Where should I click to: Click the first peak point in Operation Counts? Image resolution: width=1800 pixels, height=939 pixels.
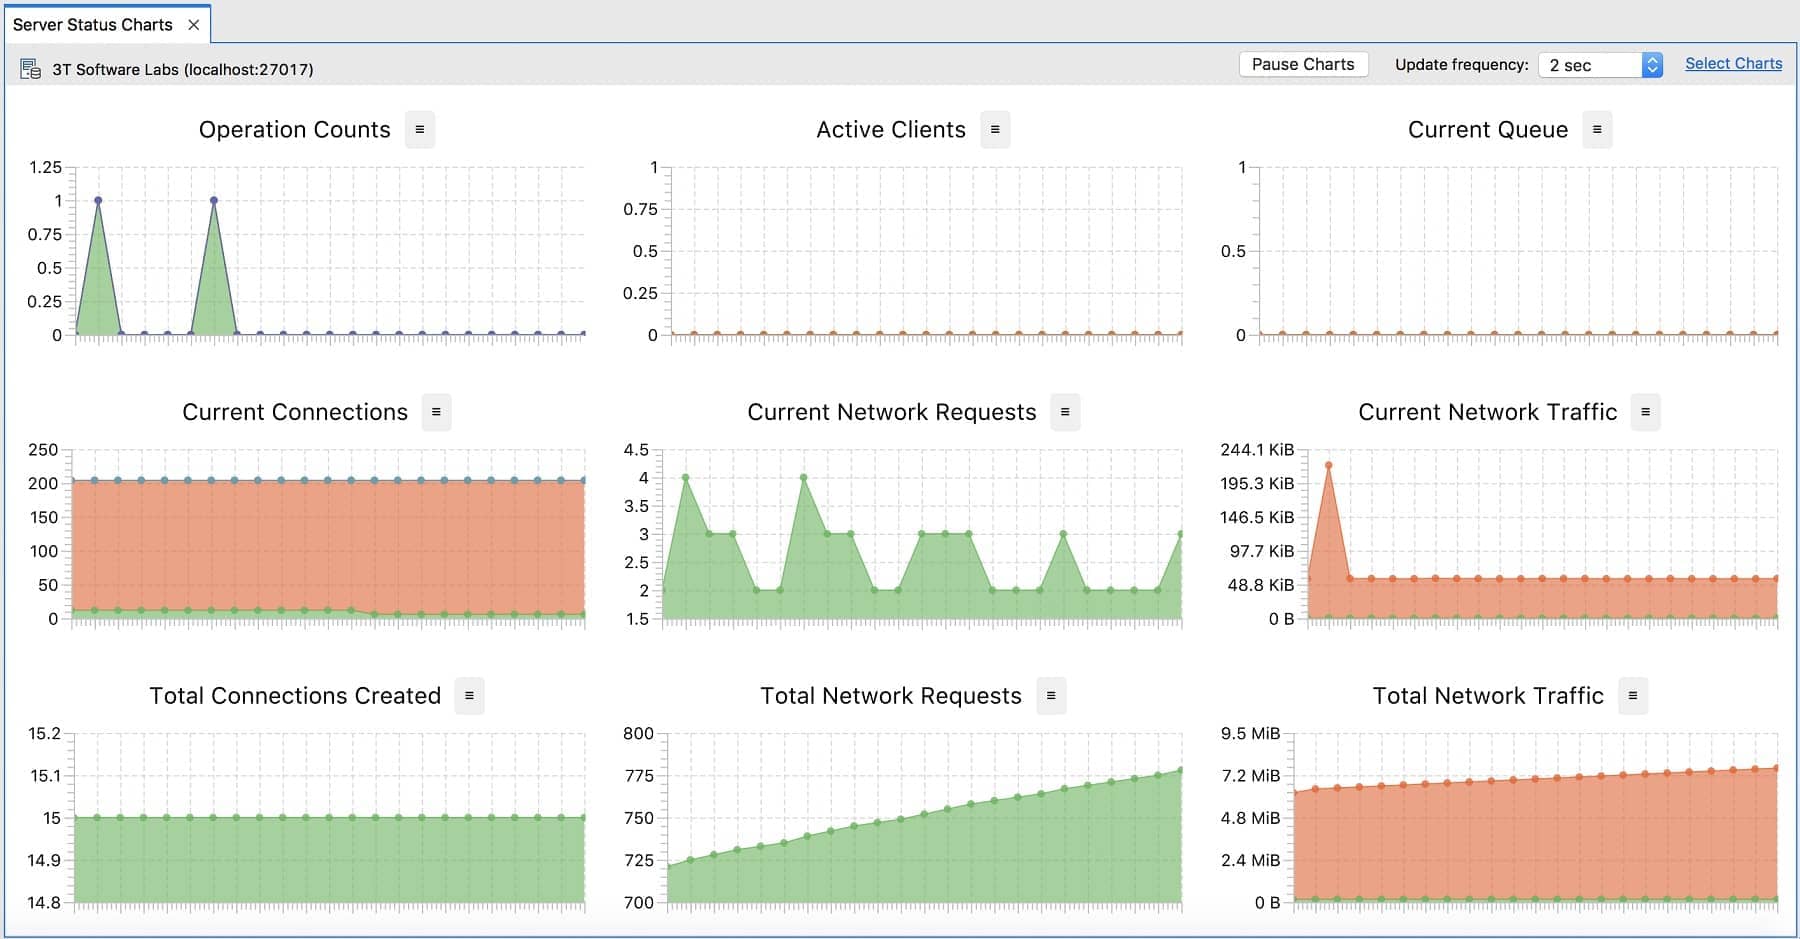pos(98,200)
